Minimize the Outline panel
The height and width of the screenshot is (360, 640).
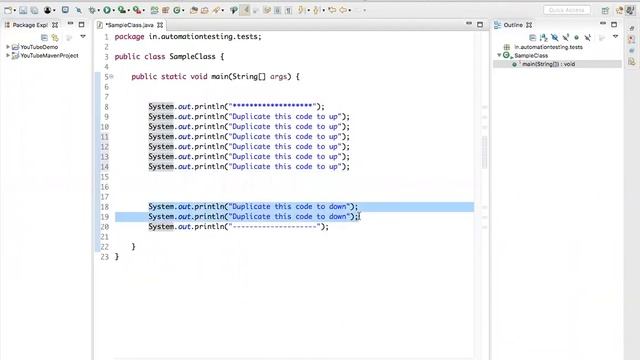coord(603,24)
